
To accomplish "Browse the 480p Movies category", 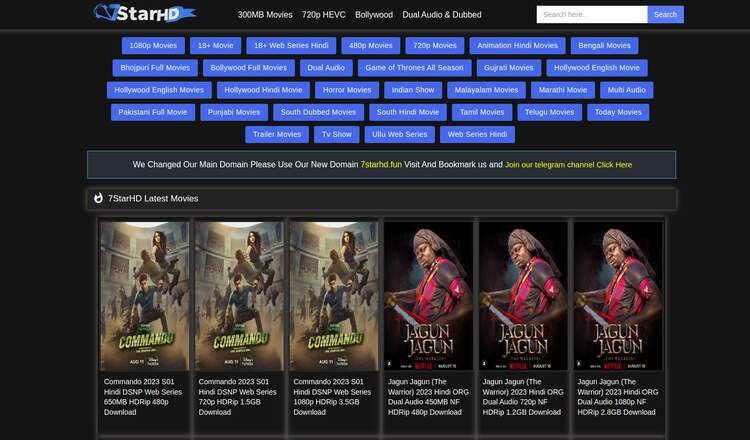I will (371, 45).
